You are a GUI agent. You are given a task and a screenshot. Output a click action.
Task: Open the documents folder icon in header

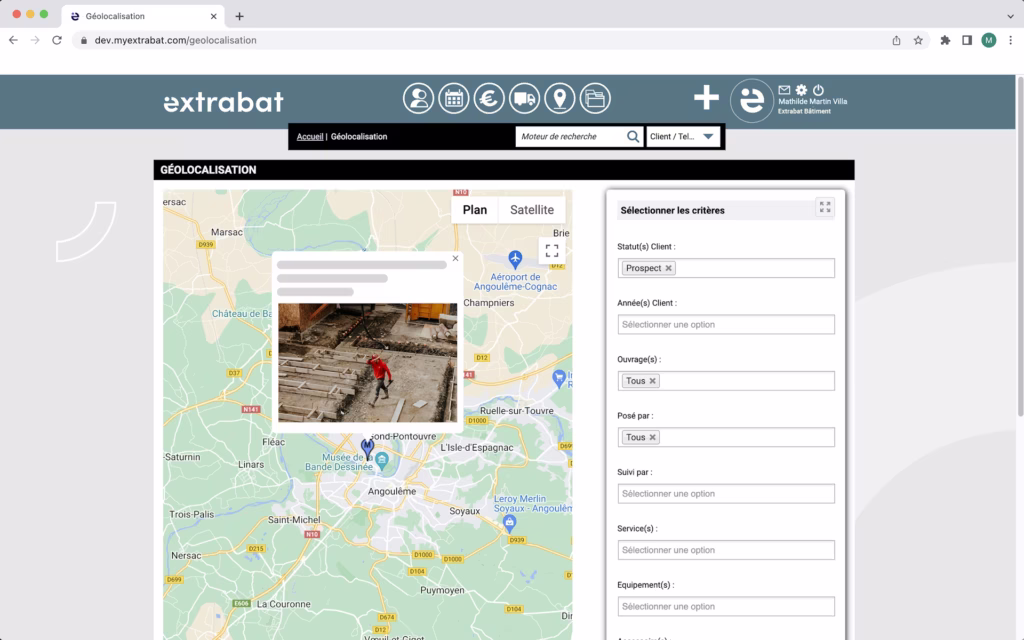click(595, 99)
